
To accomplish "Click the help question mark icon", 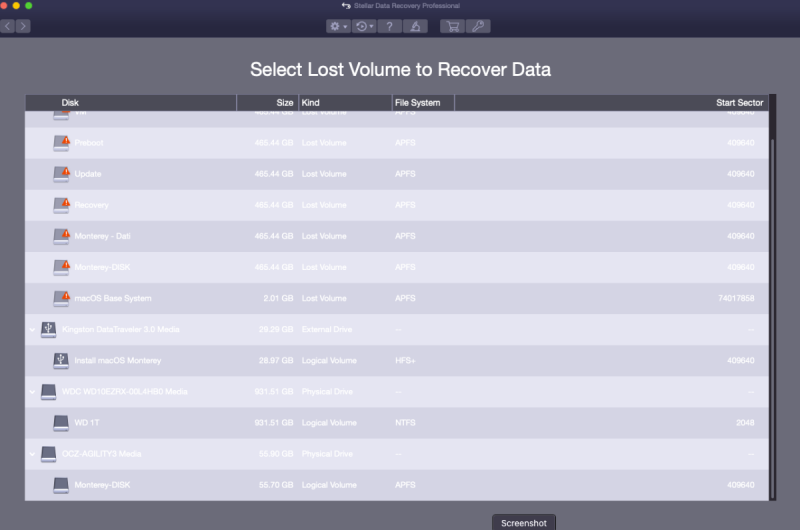I will tap(389, 27).
